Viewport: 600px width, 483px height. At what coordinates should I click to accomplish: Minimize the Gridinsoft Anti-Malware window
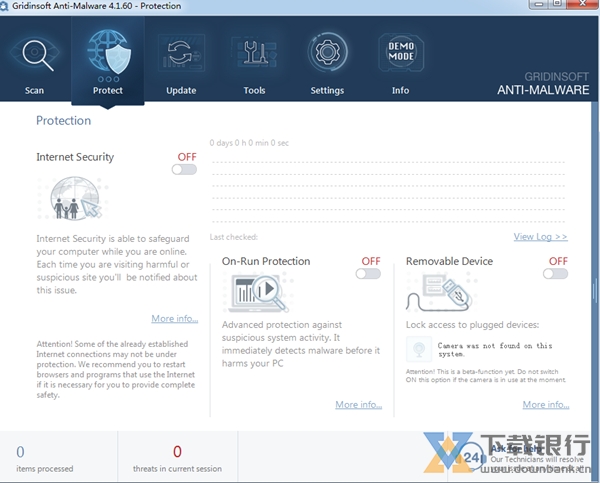click(539, 4)
